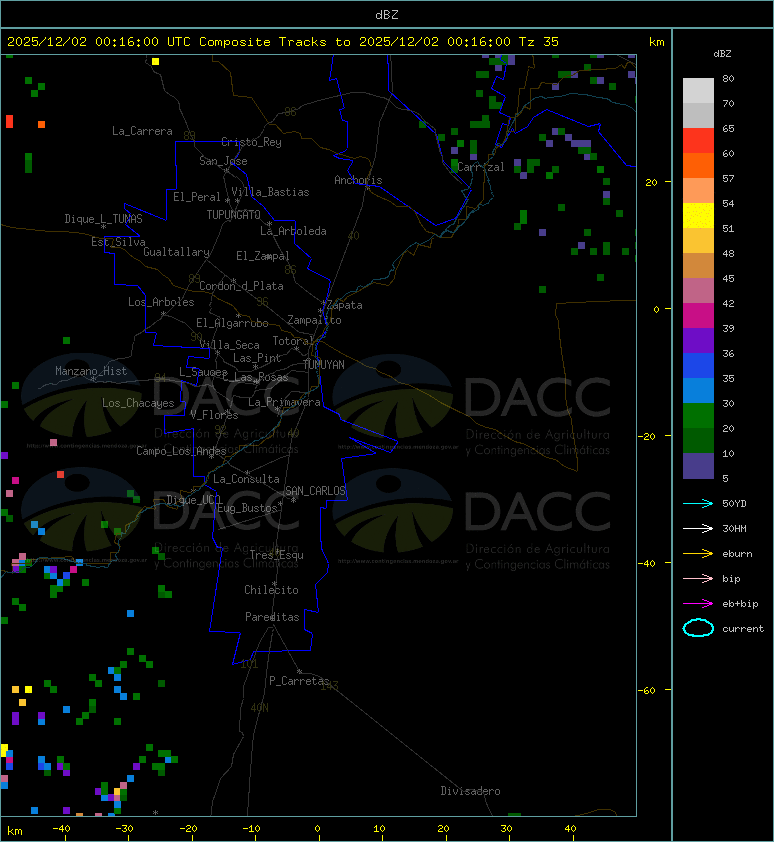Click the Campo_Los_Andes map label
Viewport: 774px width, 842px height.
coord(181,451)
